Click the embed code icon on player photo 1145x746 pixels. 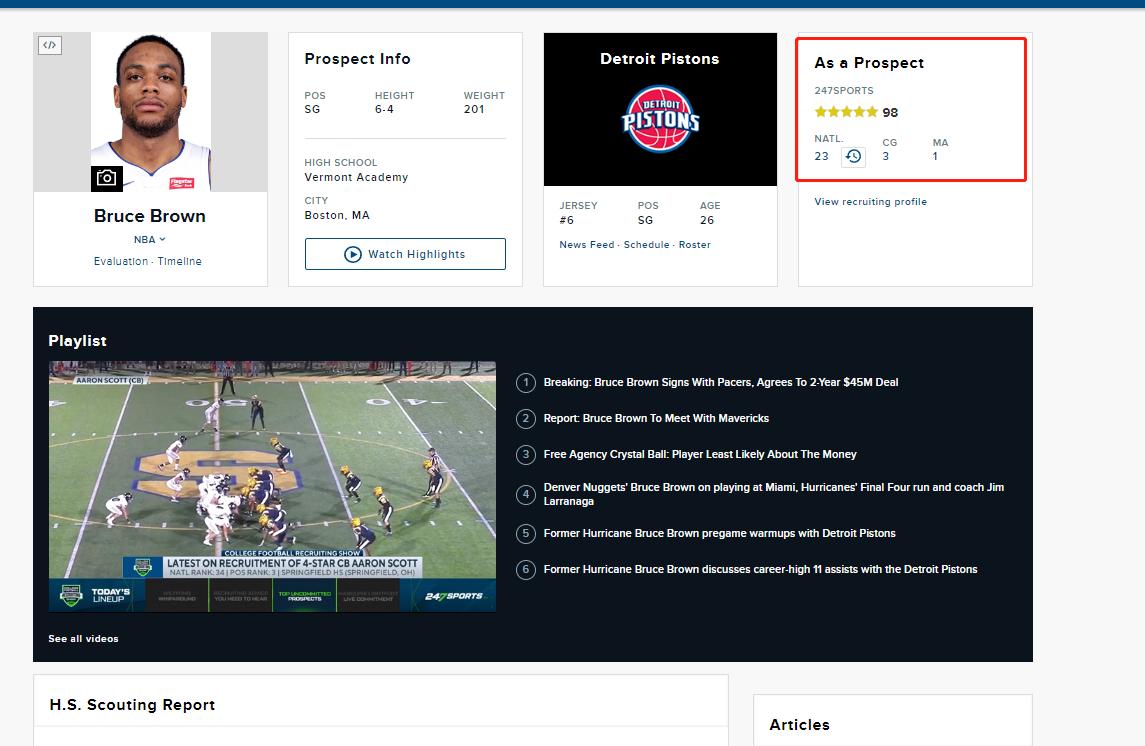coord(50,45)
